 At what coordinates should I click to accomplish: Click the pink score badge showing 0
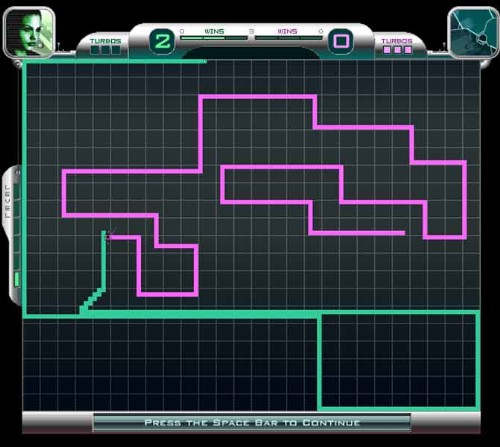tap(341, 42)
